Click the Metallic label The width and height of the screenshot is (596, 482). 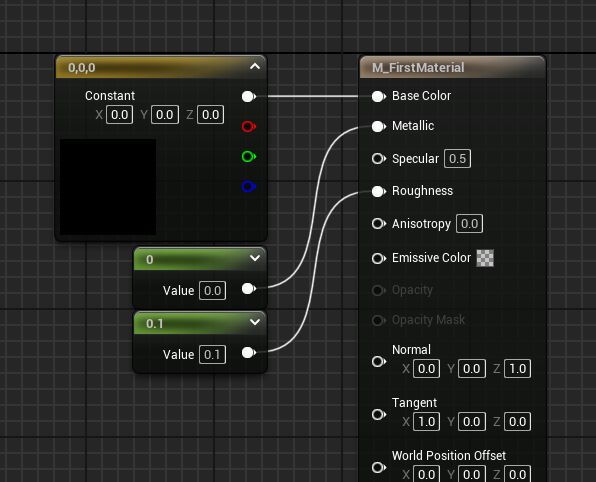[x=413, y=126]
